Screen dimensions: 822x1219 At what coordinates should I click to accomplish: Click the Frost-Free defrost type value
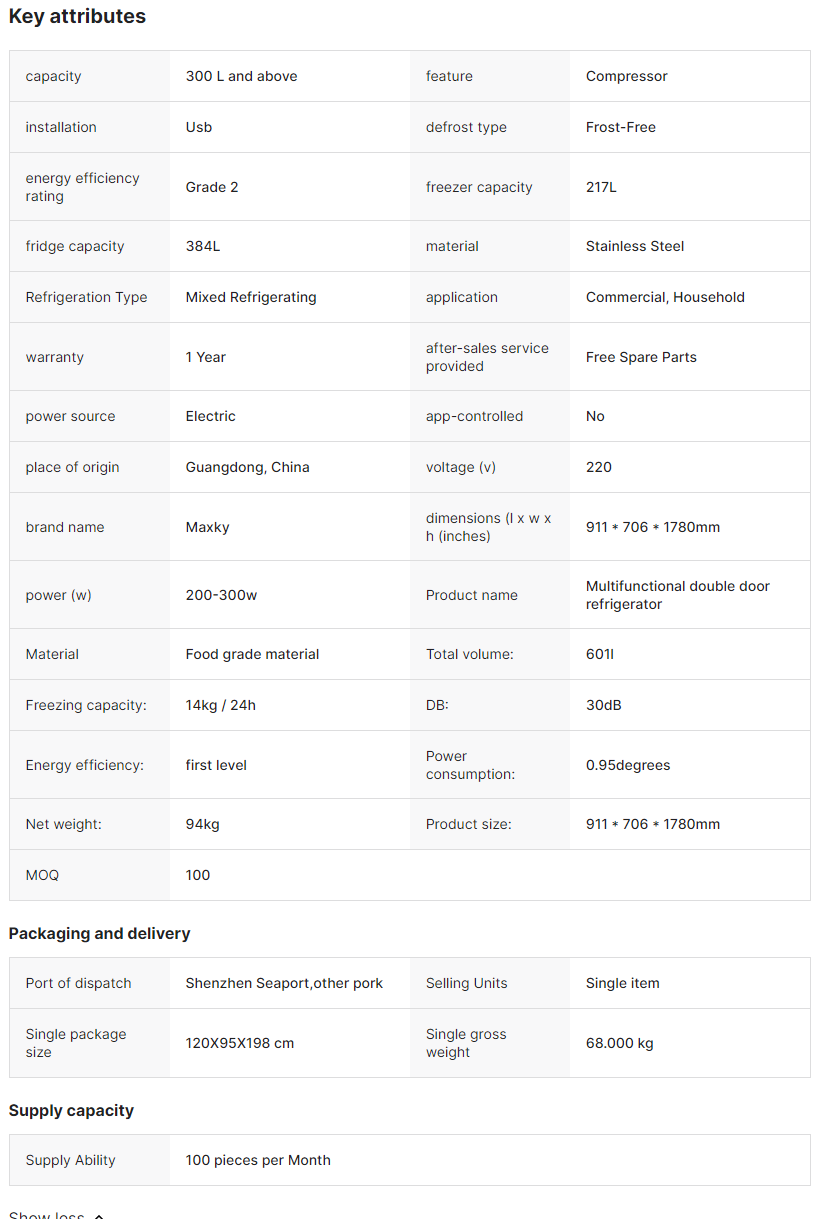click(x=620, y=127)
